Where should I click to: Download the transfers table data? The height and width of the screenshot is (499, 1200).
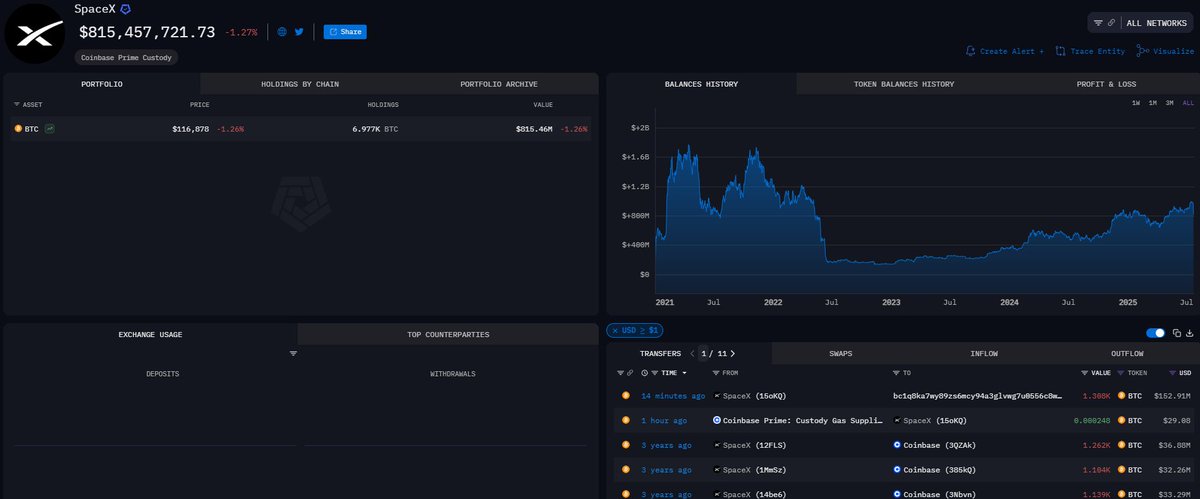[x=1190, y=333]
